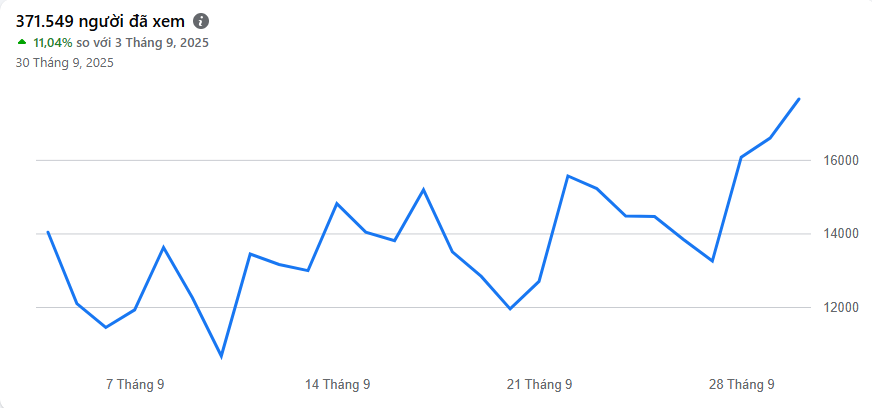Click the "371.549 người đã xem" heading
This screenshot has height=408, width=872.
point(100,21)
